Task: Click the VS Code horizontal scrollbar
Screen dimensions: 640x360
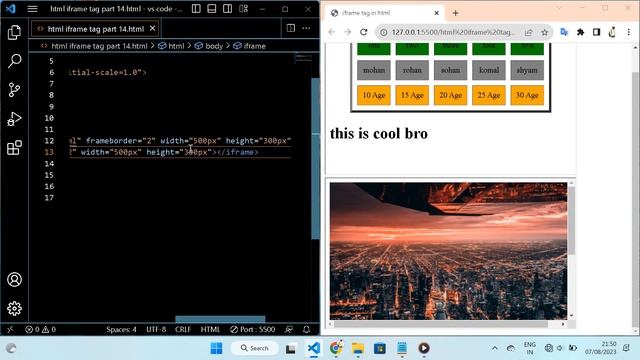Action: pos(220,319)
